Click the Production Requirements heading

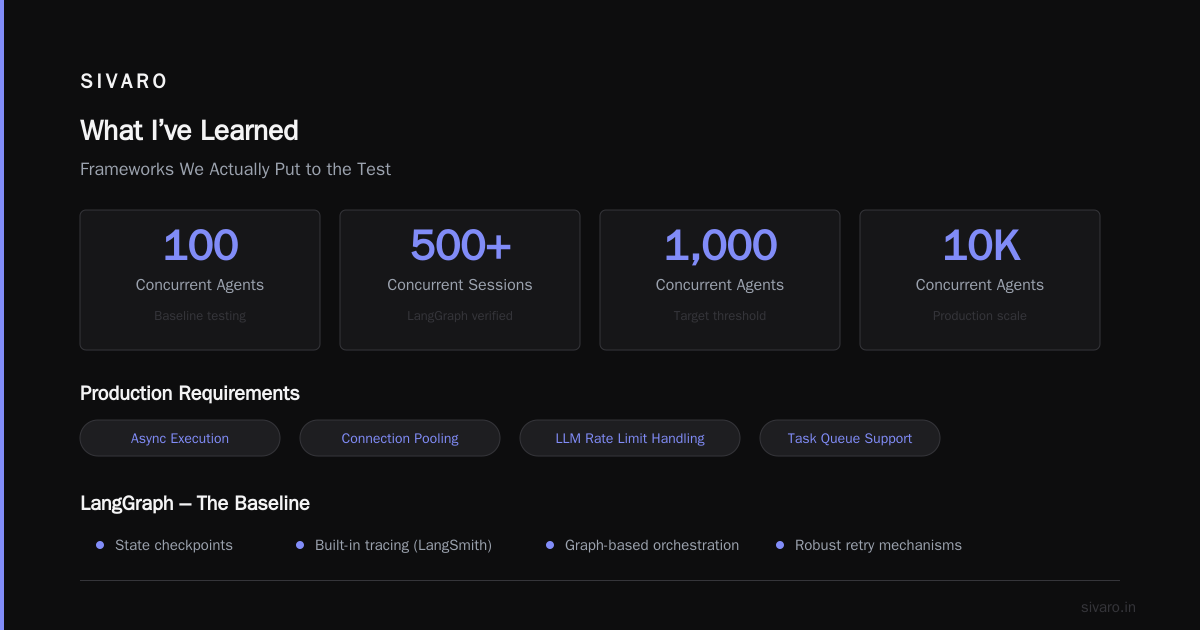tap(190, 393)
